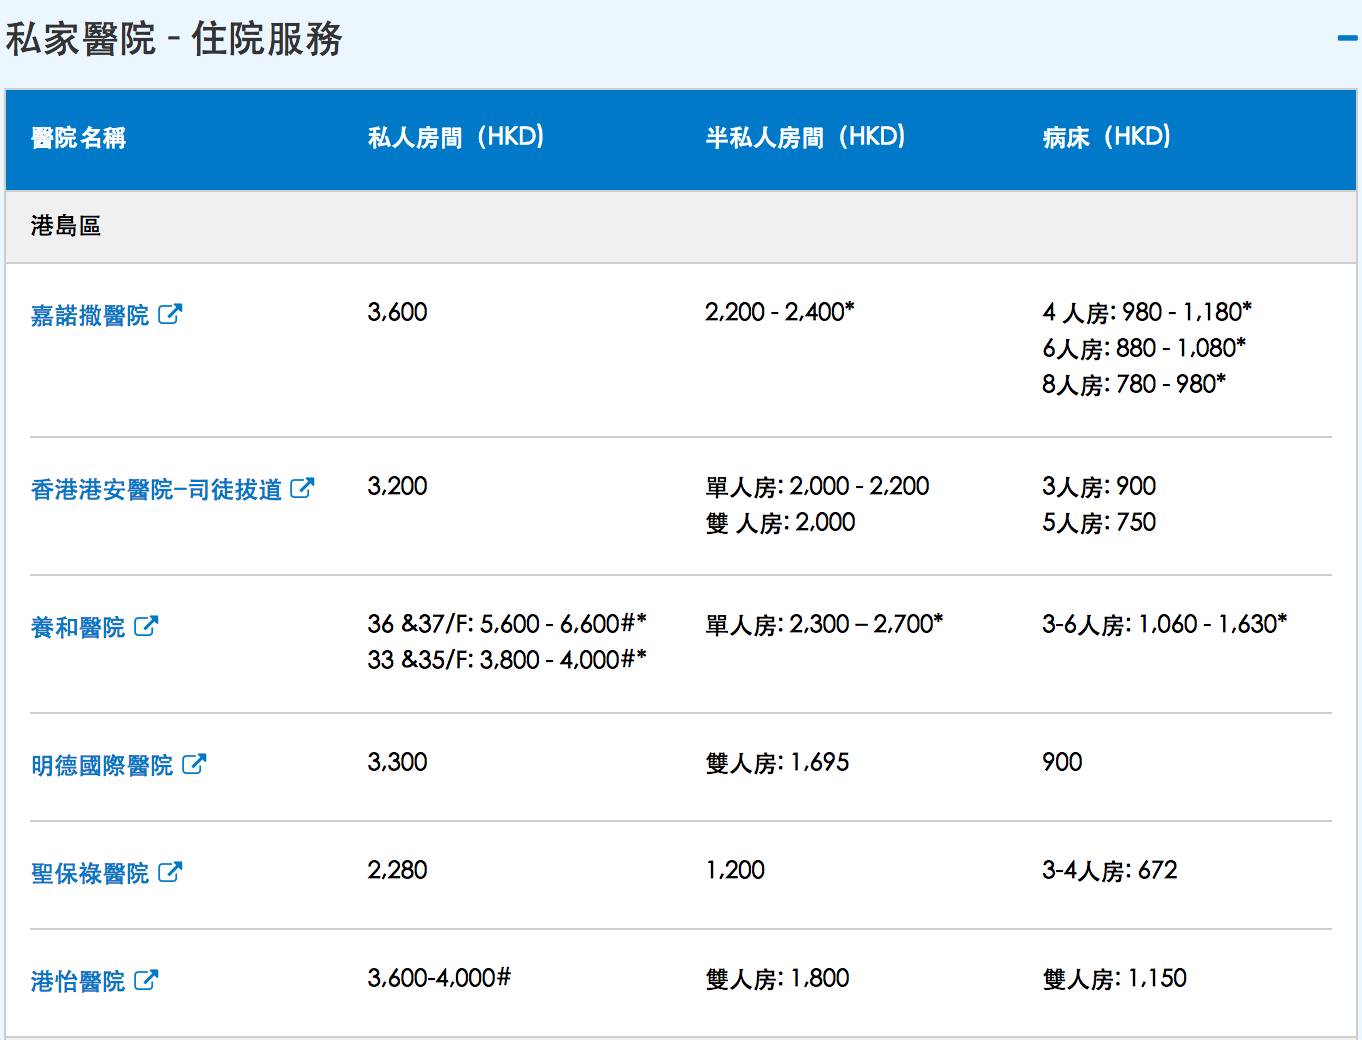Click the 2,200 - 2,400* semi-private price
The height and width of the screenshot is (1040, 1362).
click(x=779, y=312)
